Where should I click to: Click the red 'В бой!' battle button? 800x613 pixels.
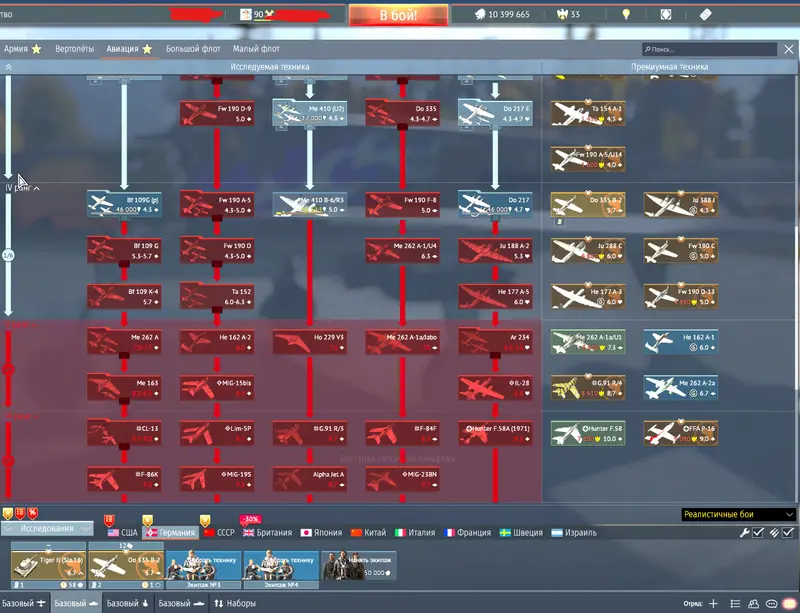(x=397, y=15)
